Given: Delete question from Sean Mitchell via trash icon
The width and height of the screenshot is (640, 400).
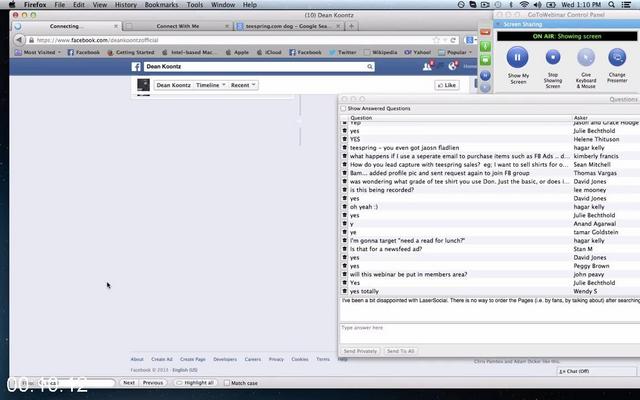Looking at the screenshot, I should click(344, 164).
